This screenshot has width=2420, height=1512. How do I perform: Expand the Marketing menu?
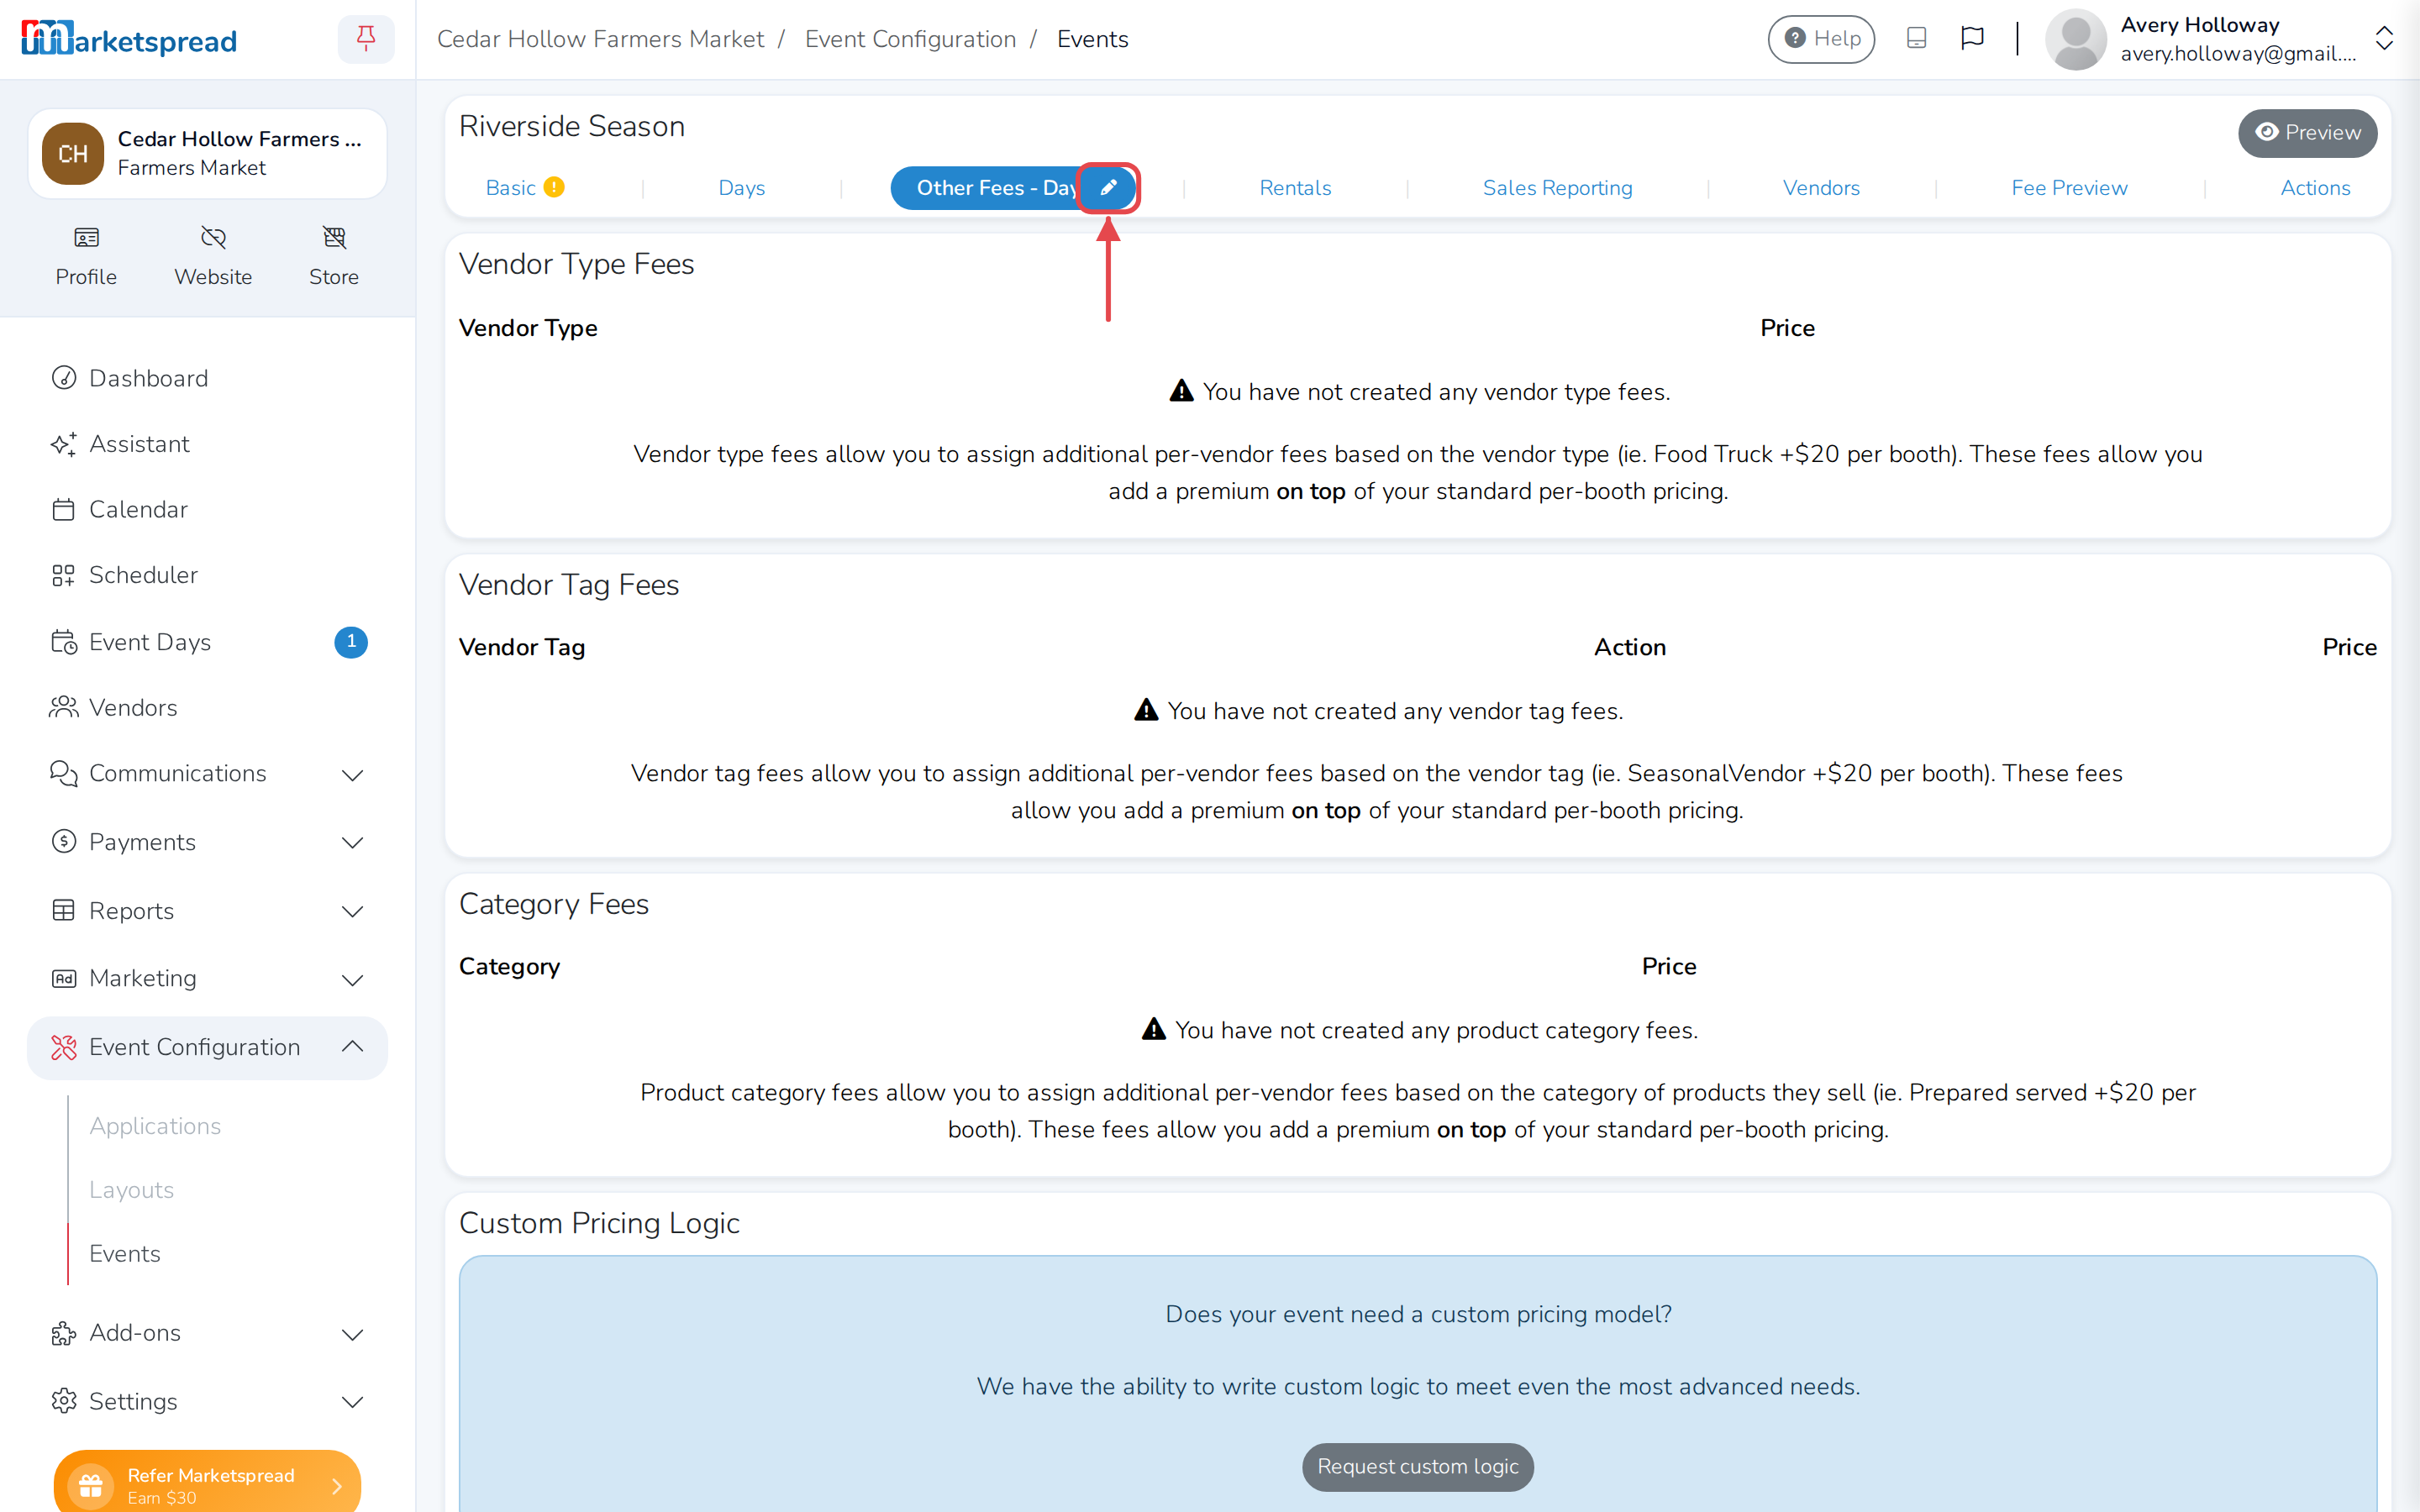[x=207, y=978]
